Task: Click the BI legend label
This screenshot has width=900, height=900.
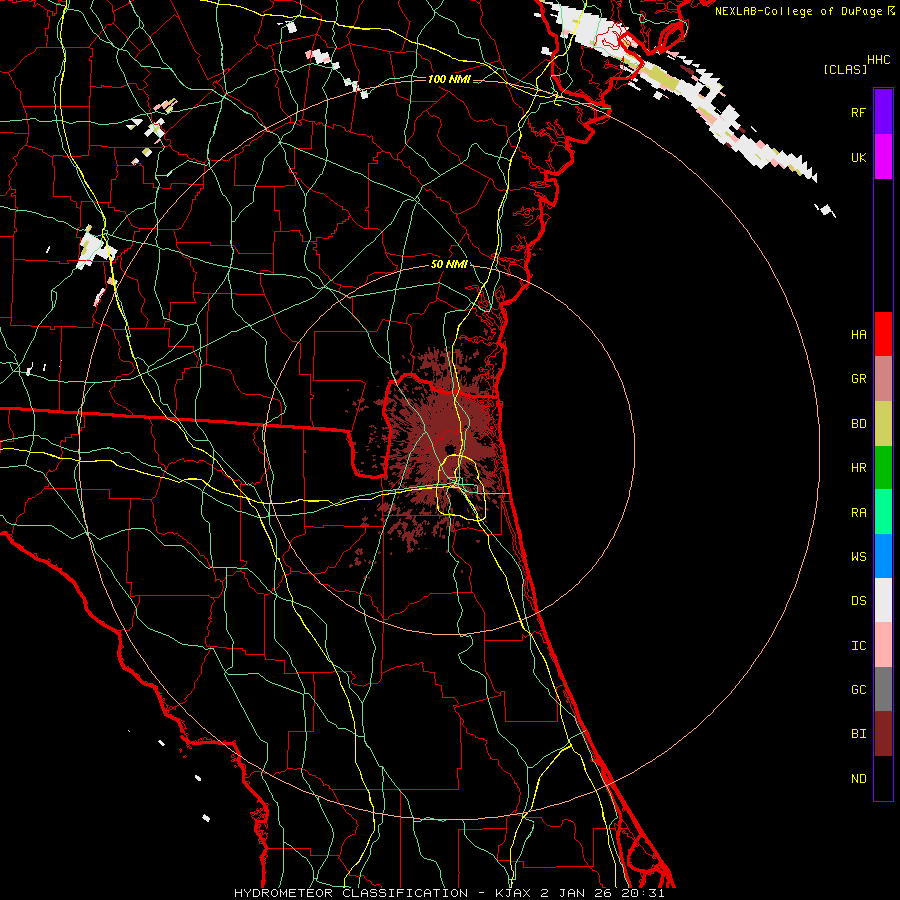Action: [x=858, y=734]
